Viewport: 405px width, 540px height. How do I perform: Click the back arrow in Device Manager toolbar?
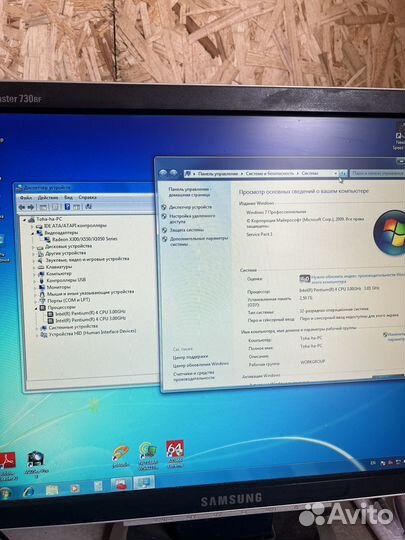coord(22,207)
